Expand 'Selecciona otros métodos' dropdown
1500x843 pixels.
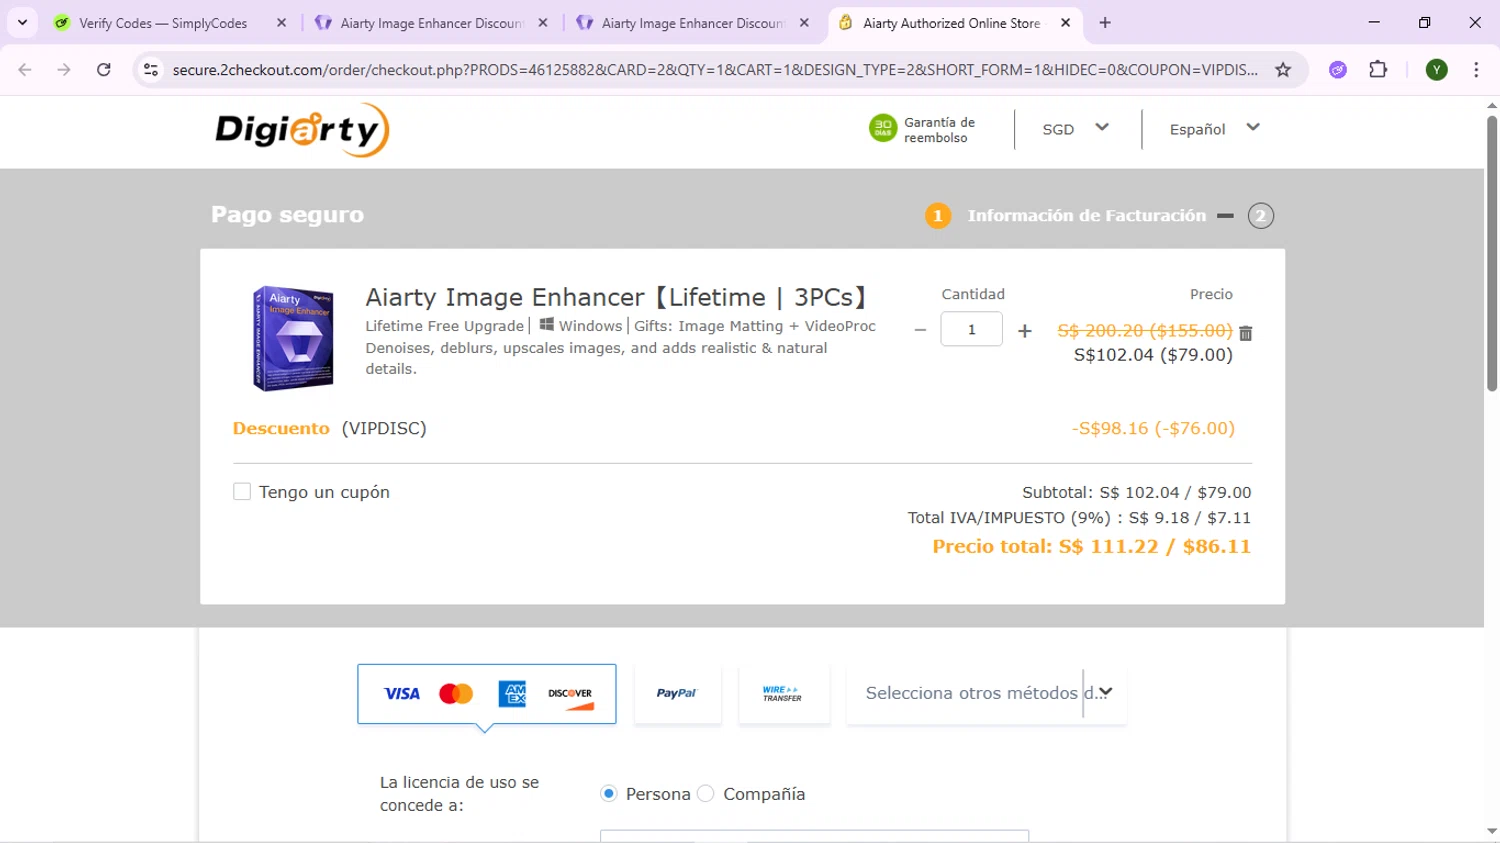[x=986, y=693]
